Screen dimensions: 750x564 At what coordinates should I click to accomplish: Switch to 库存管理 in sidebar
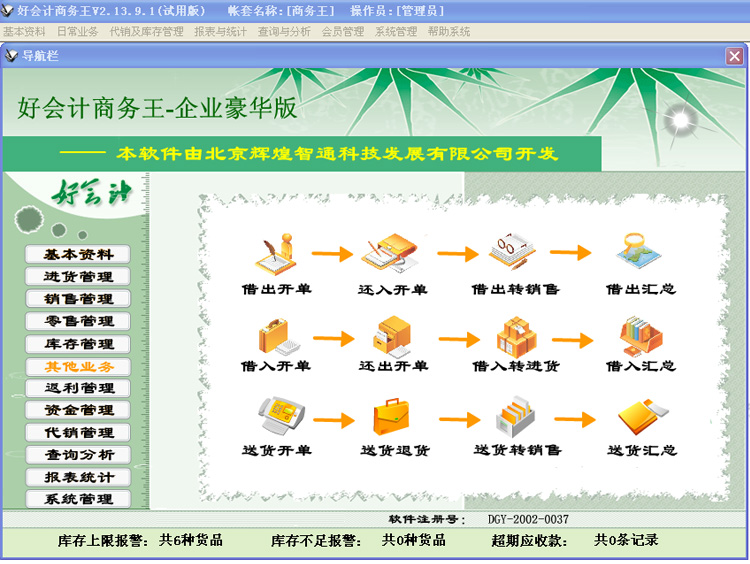pos(79,344)
